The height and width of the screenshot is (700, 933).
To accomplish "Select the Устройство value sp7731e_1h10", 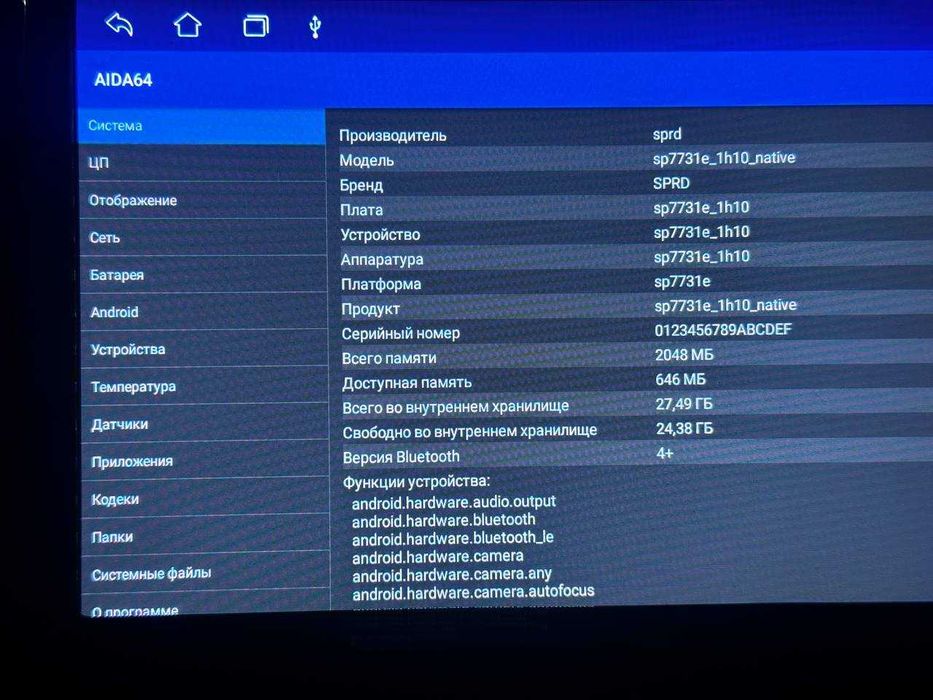I will coord(702,232).
